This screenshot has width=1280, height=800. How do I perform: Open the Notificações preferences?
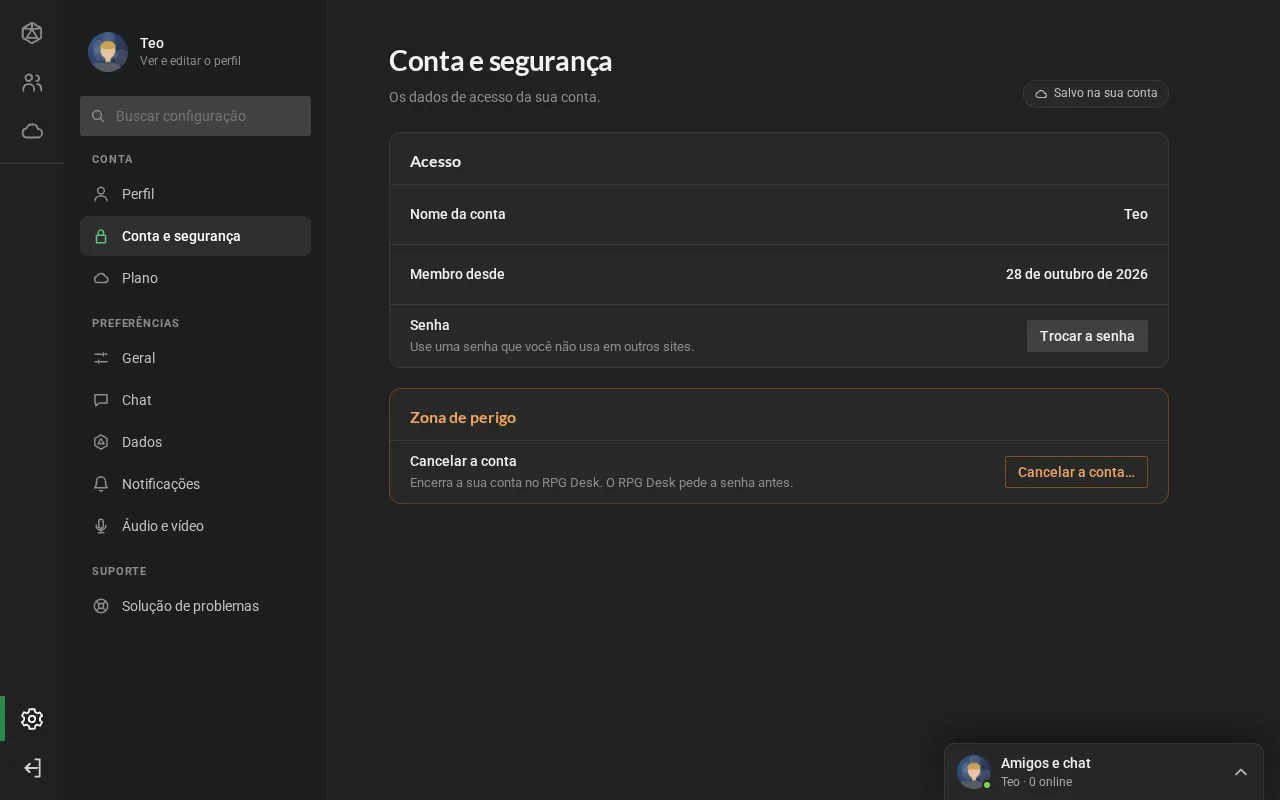click(x=195, y=484)
